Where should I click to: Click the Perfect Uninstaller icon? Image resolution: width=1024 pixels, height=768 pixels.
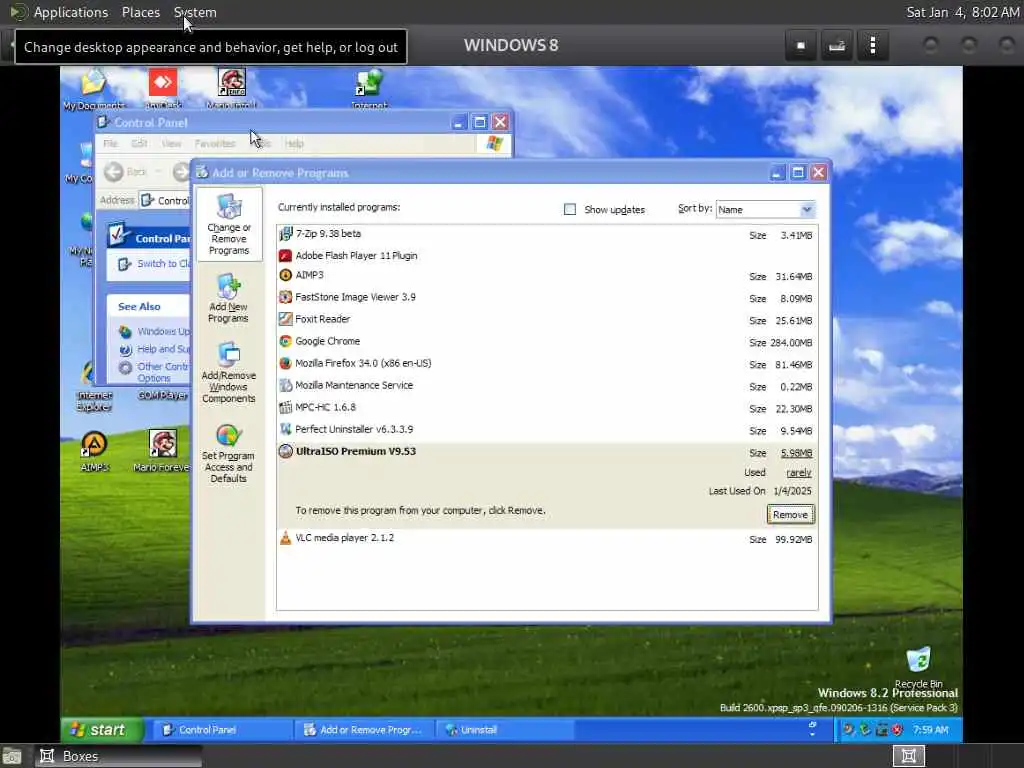pos(285,429)
